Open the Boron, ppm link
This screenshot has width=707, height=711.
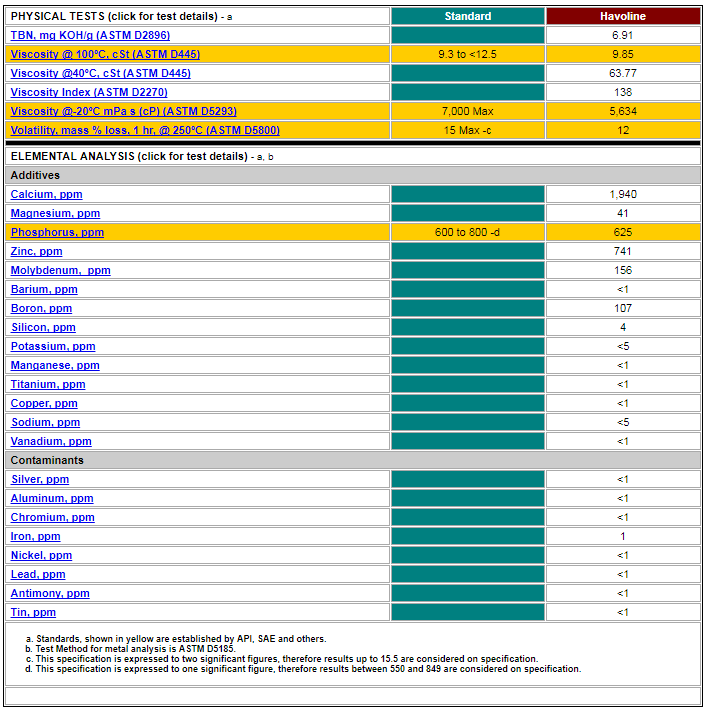41,308
